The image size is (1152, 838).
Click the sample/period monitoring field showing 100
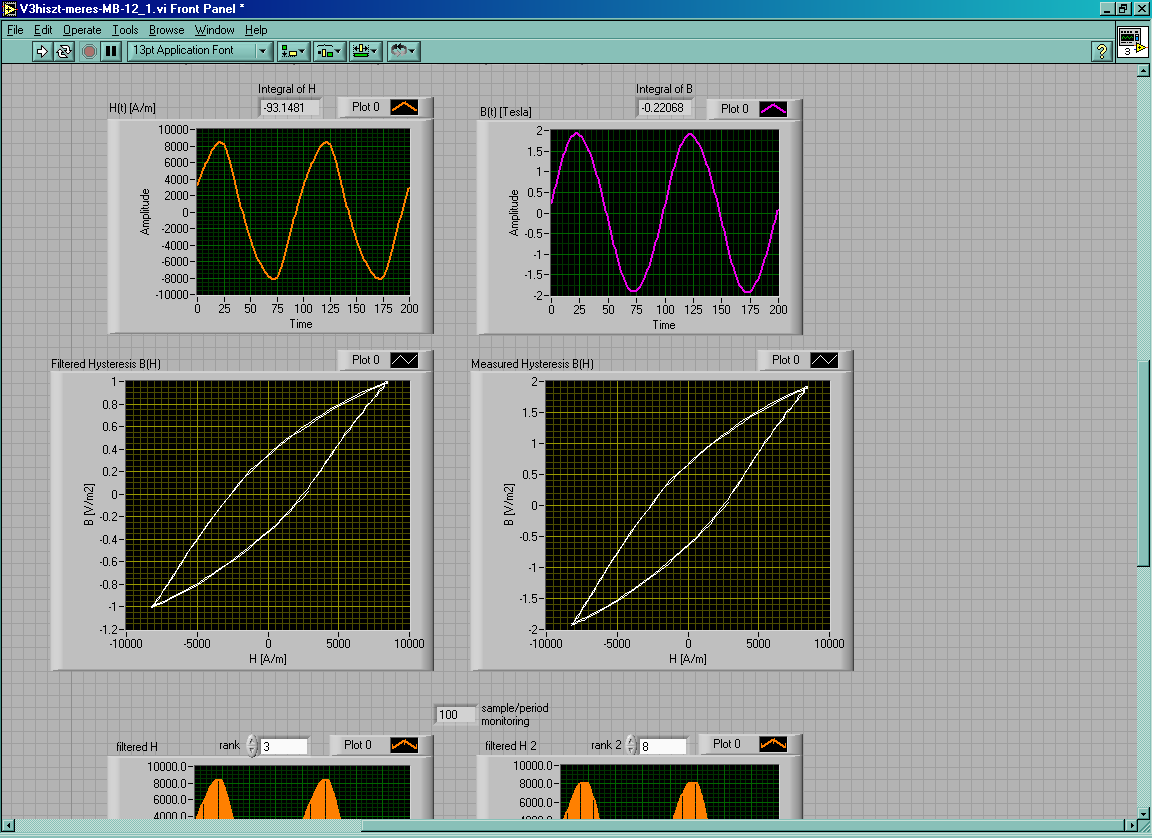click(x=455, y=715)
